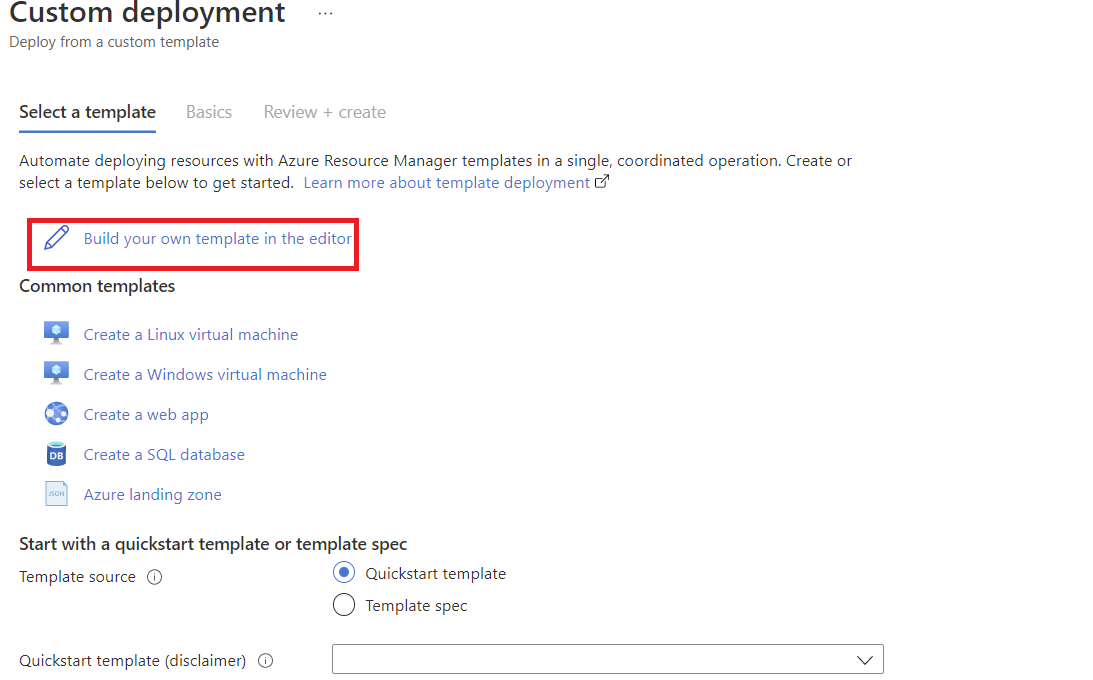Open the Review + create tab
The height and width of the screenshot is (680, 1093).
325,112
